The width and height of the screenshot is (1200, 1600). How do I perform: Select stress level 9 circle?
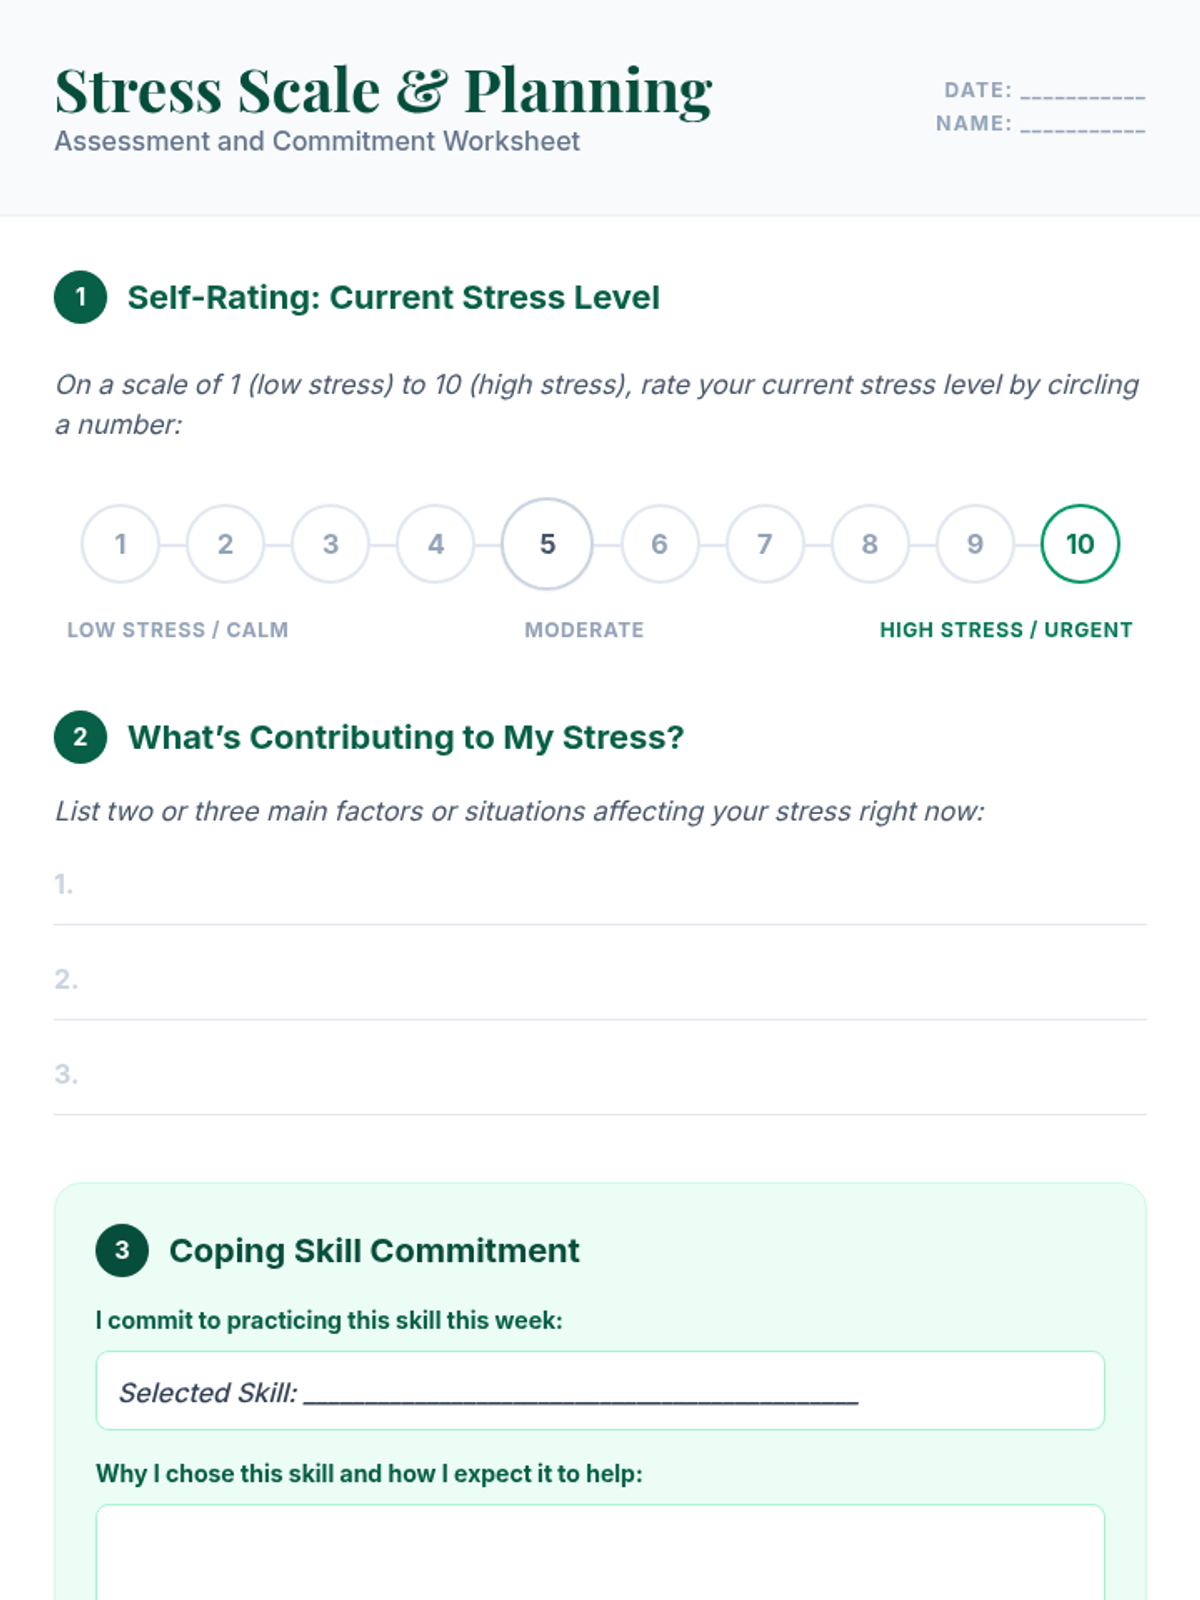point(975,544)
